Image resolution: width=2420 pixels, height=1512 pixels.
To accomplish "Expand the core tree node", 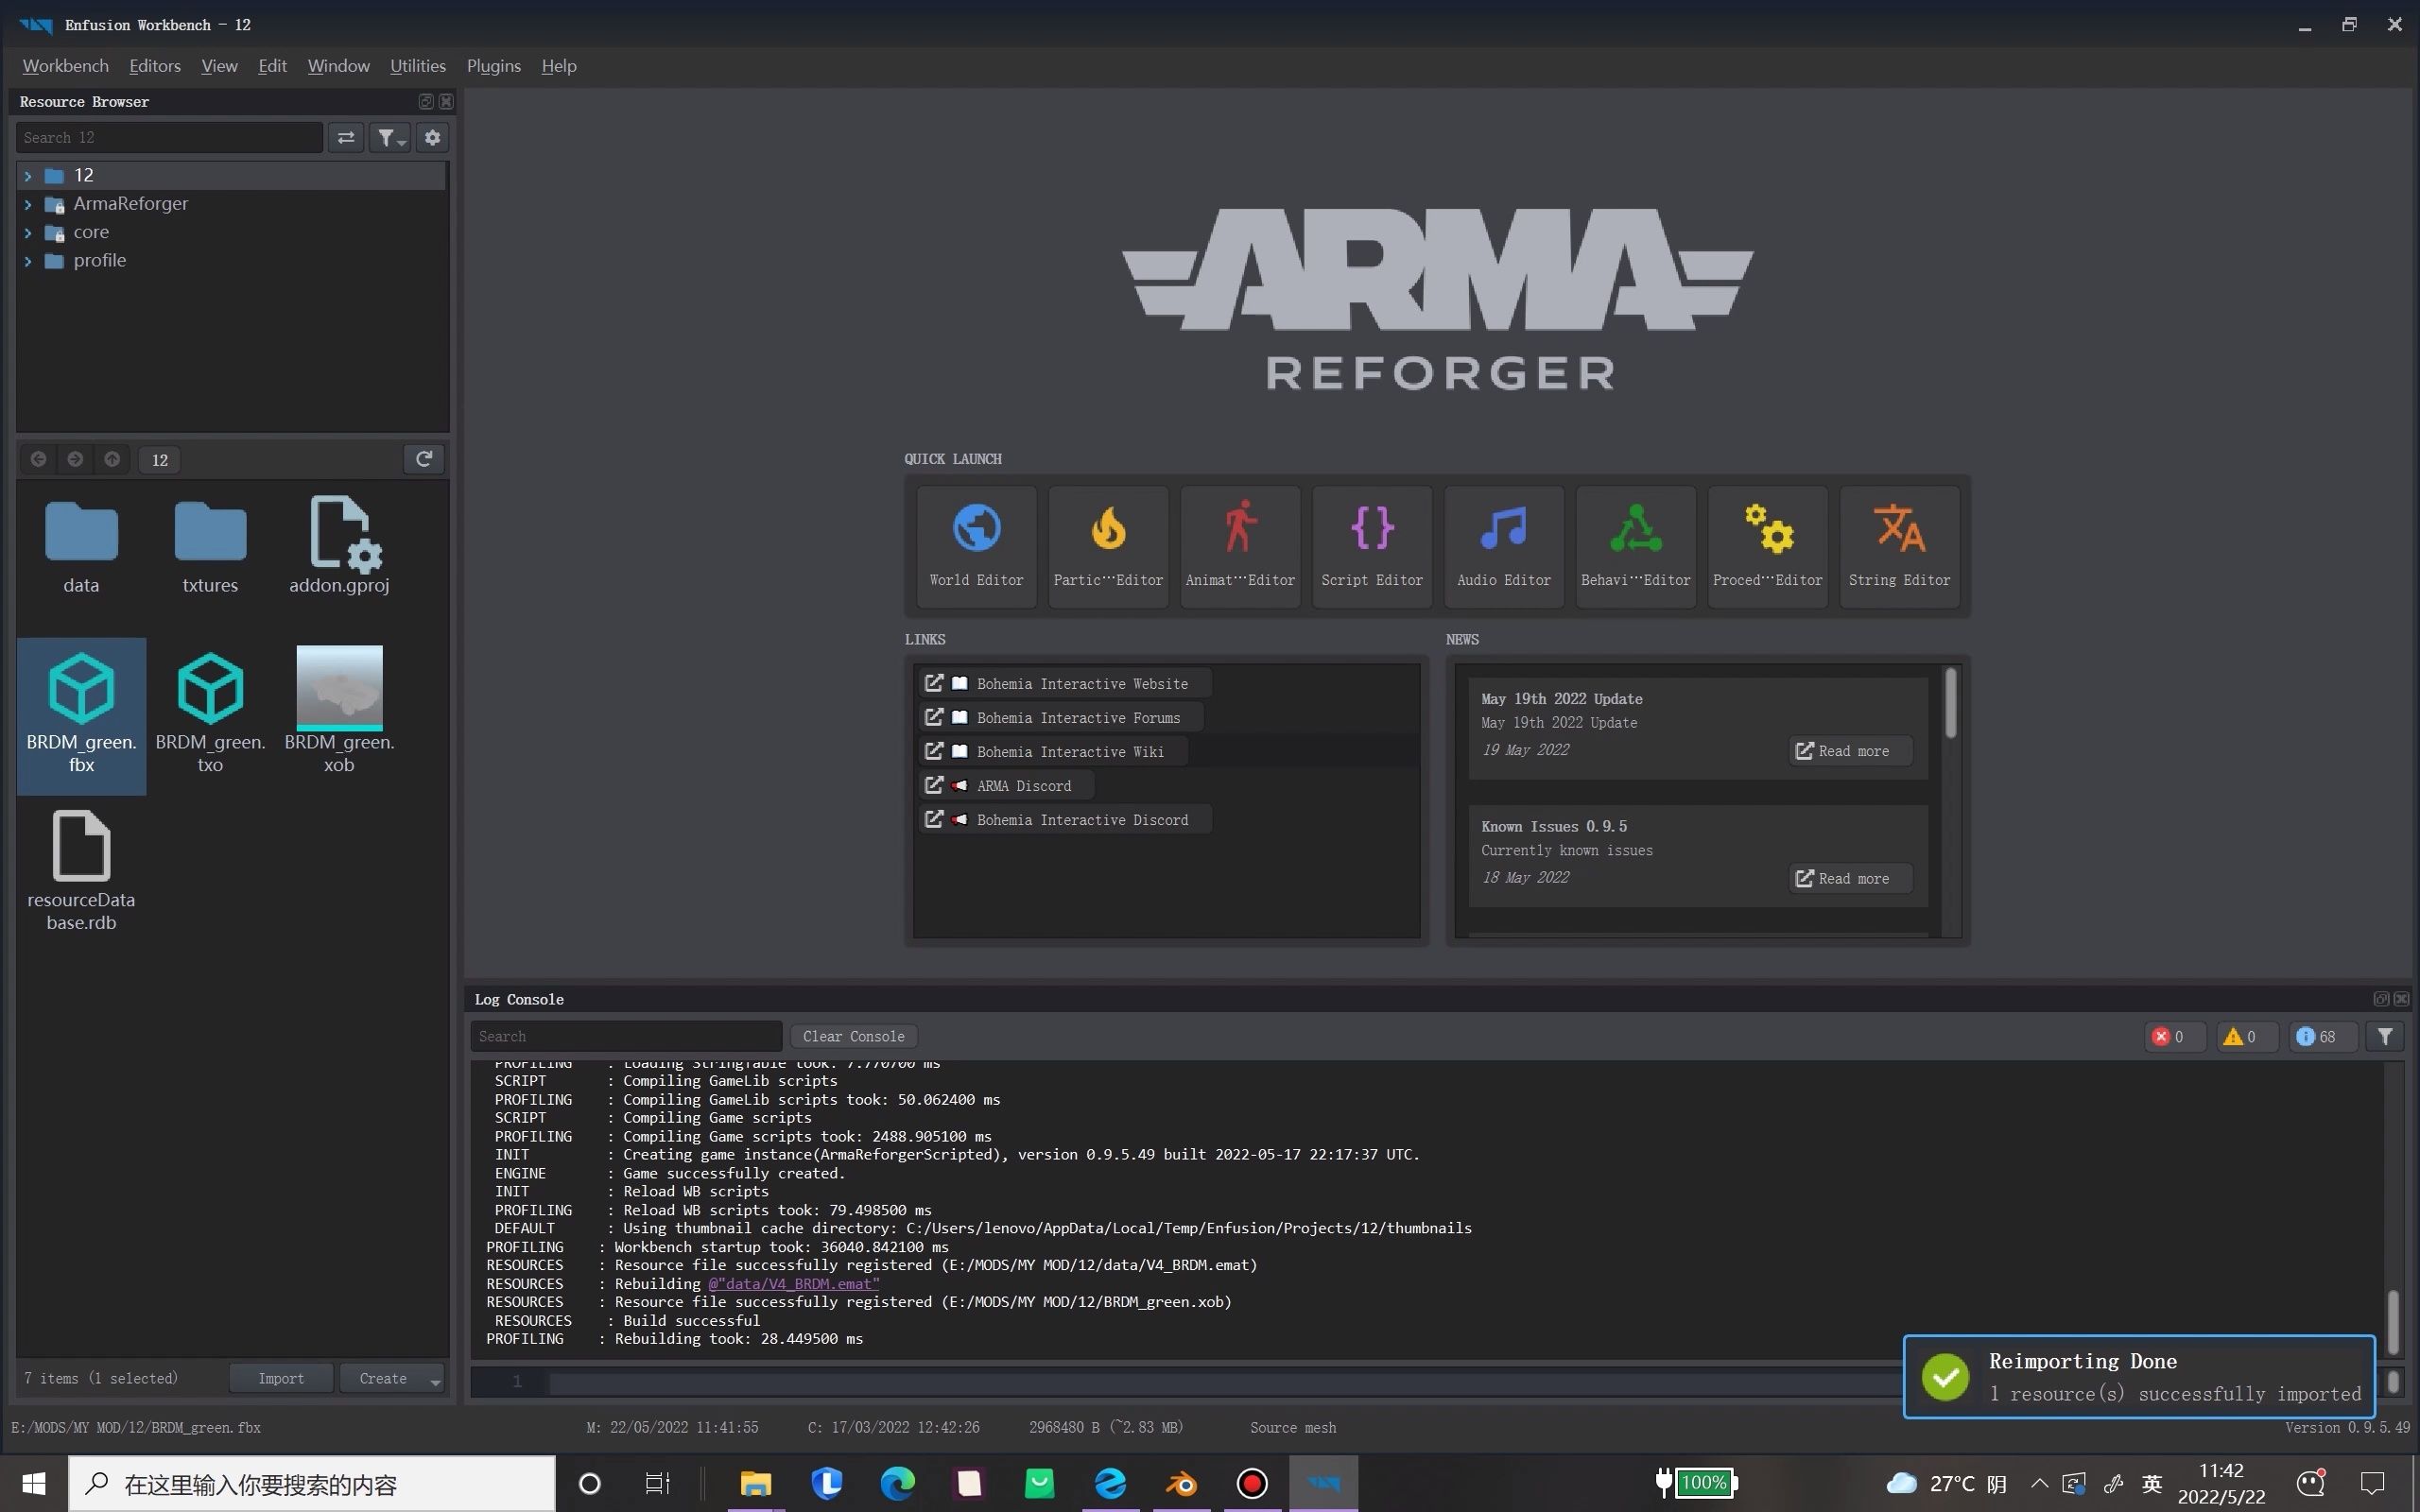I will tap(28, 232).
